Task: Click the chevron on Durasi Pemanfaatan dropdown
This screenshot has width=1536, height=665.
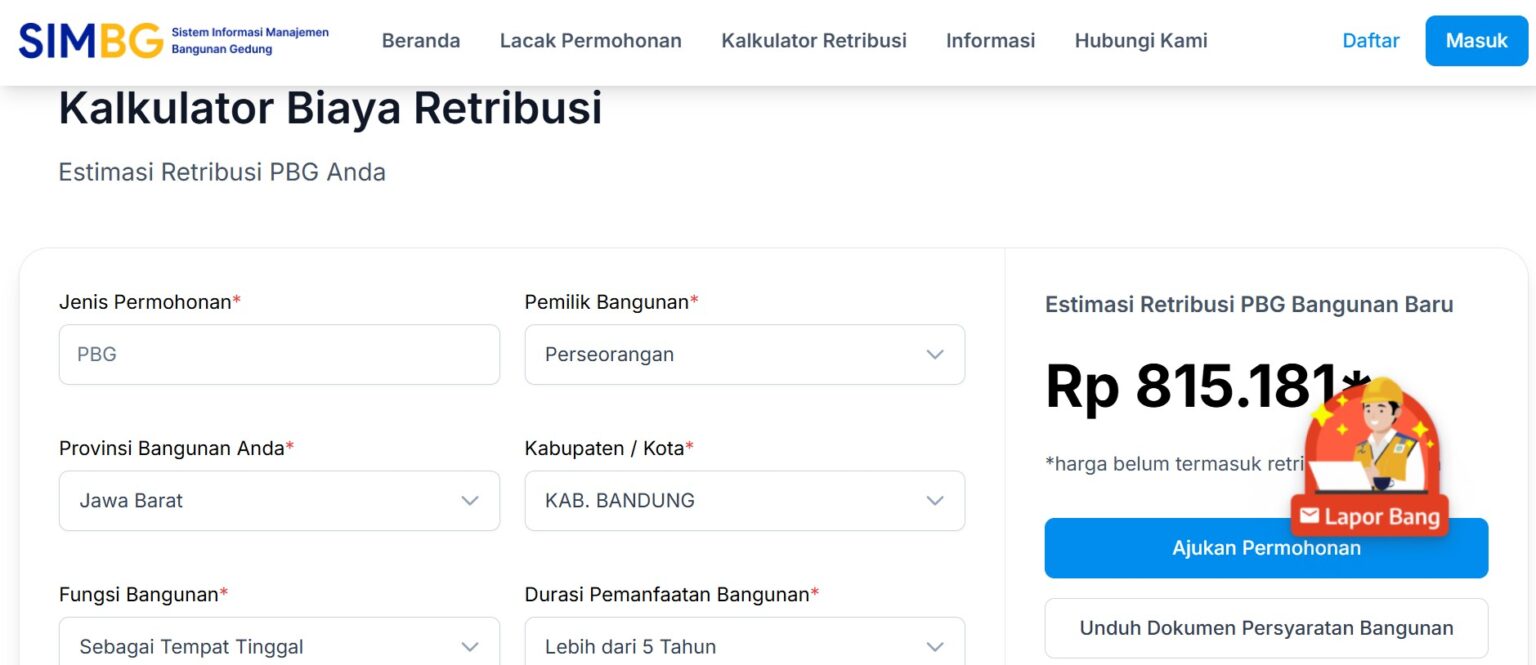Action: pos(935,646)
